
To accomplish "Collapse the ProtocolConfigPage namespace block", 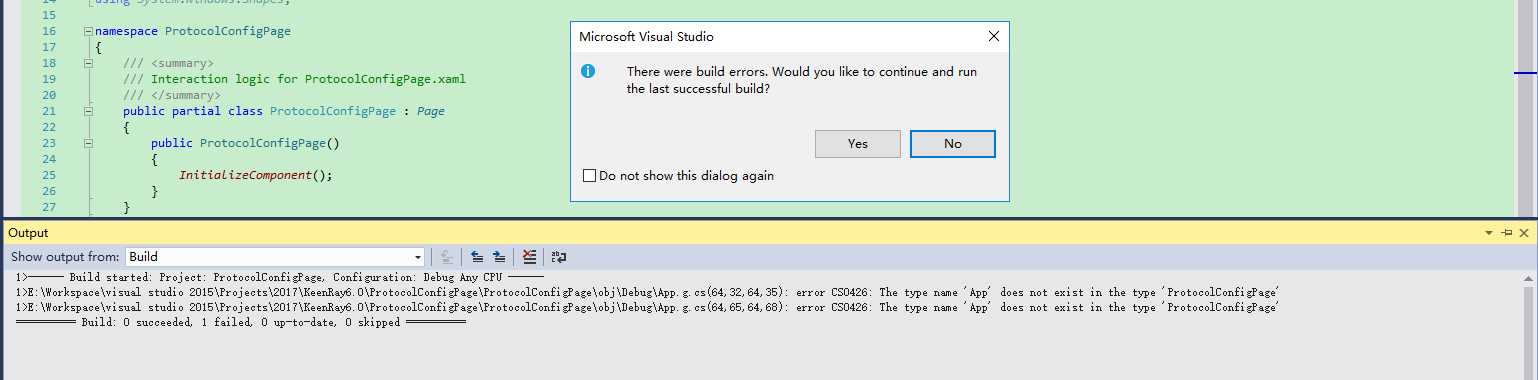I will coord(89,32).
